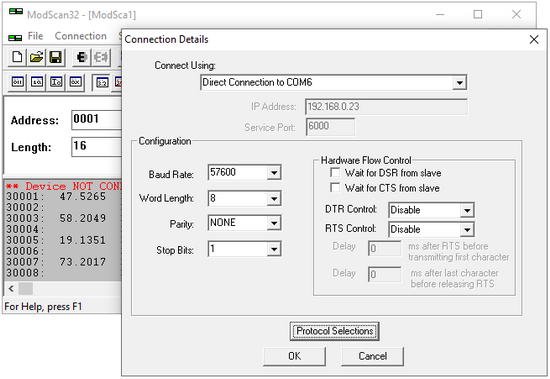Close the Connection Details dialog
The image size is (550, 379).
[x=534, y=39]
